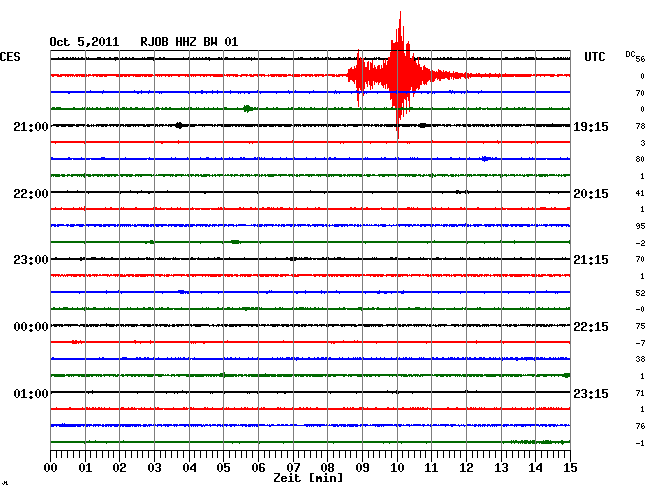Click the minute axis label "08"
Viewport: 650px width, 494px height.
click(327, 467)
